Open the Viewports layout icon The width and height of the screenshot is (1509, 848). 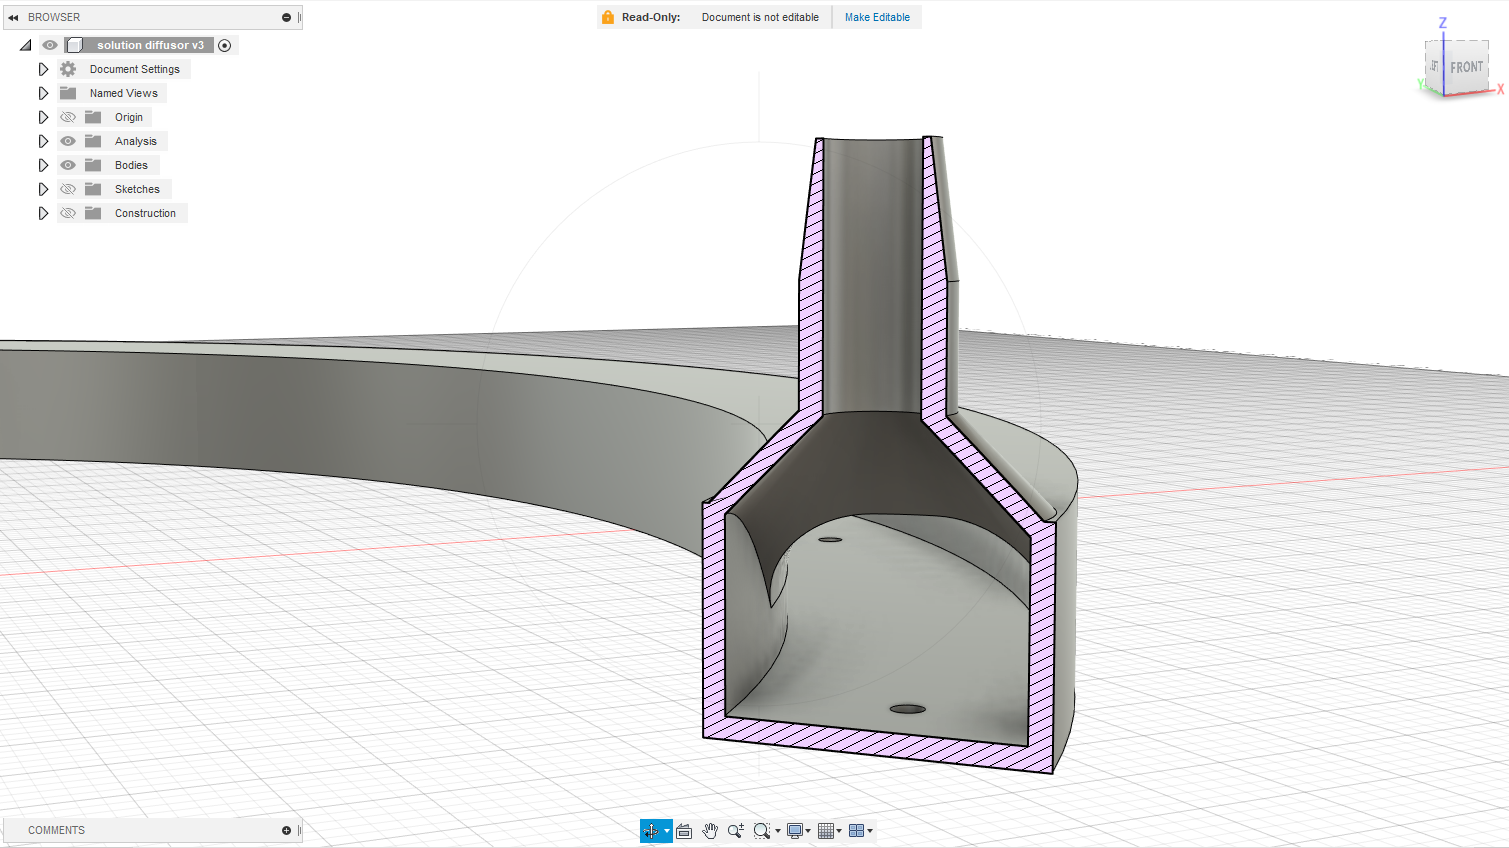[857, 831]
